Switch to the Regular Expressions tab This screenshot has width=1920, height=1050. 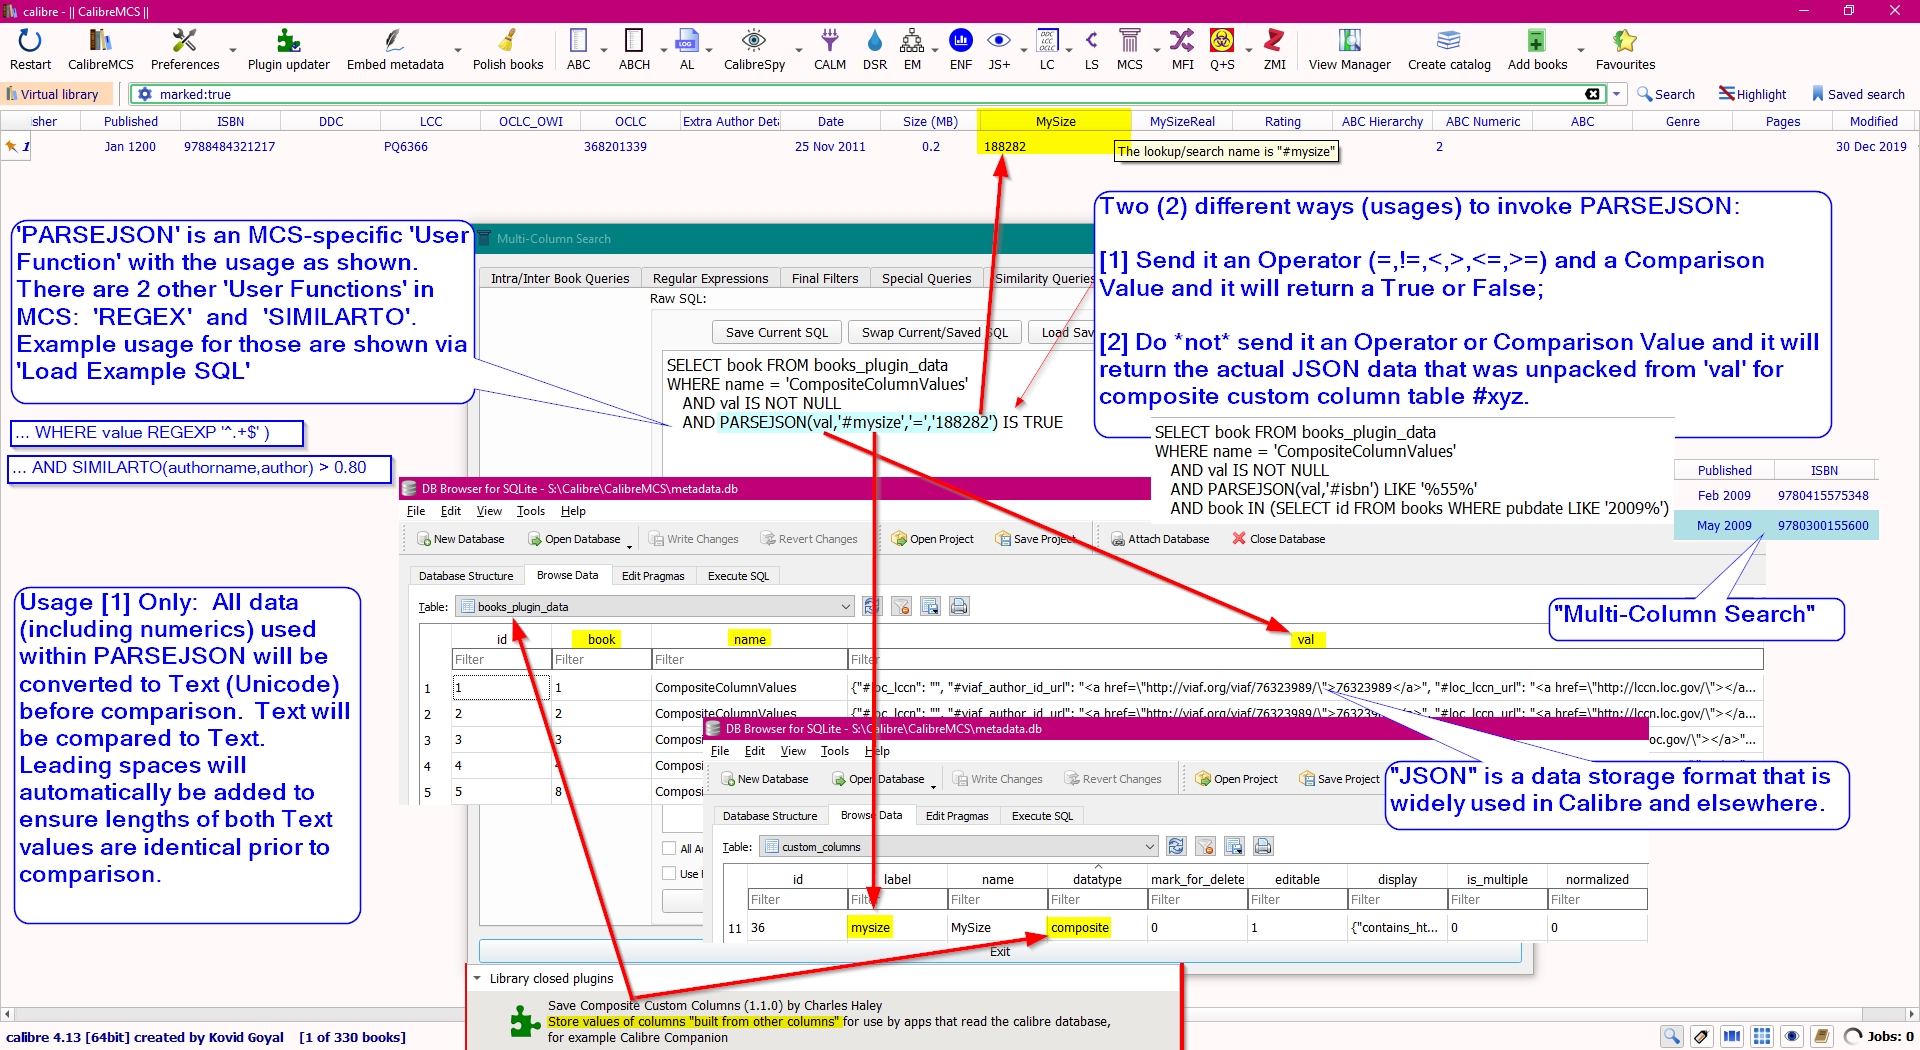pyautogui.click(x=710, y=278)
